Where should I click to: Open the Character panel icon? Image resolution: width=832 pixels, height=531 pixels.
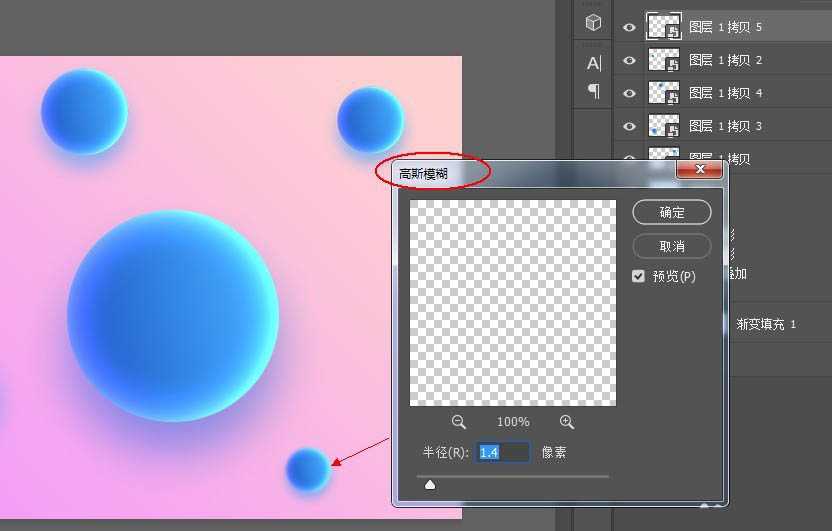tap(594, 63)
